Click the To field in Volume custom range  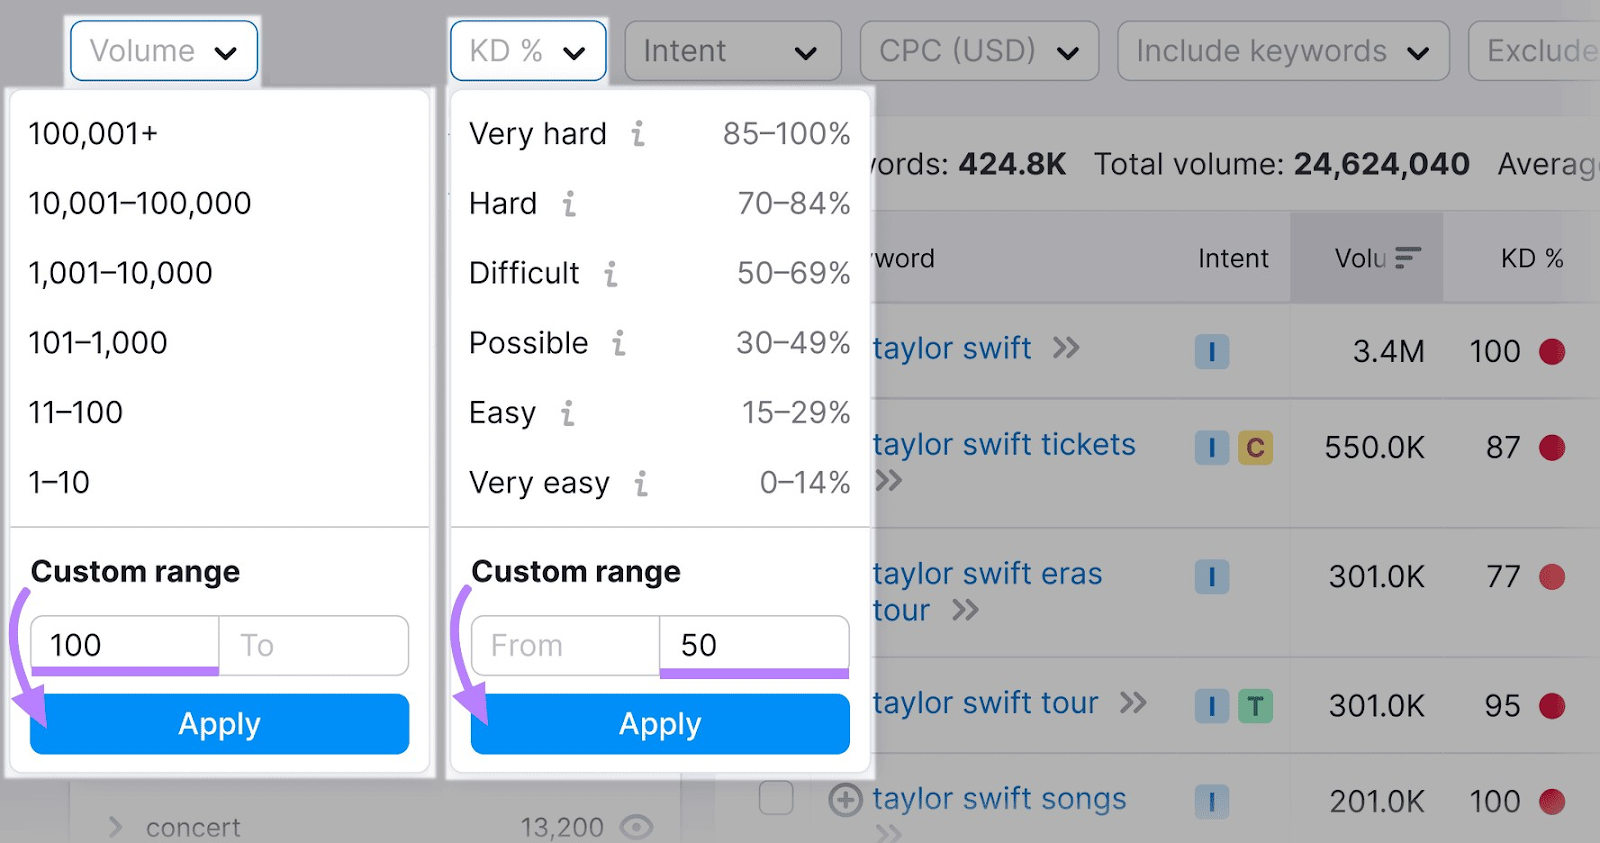tap(312, 645)
